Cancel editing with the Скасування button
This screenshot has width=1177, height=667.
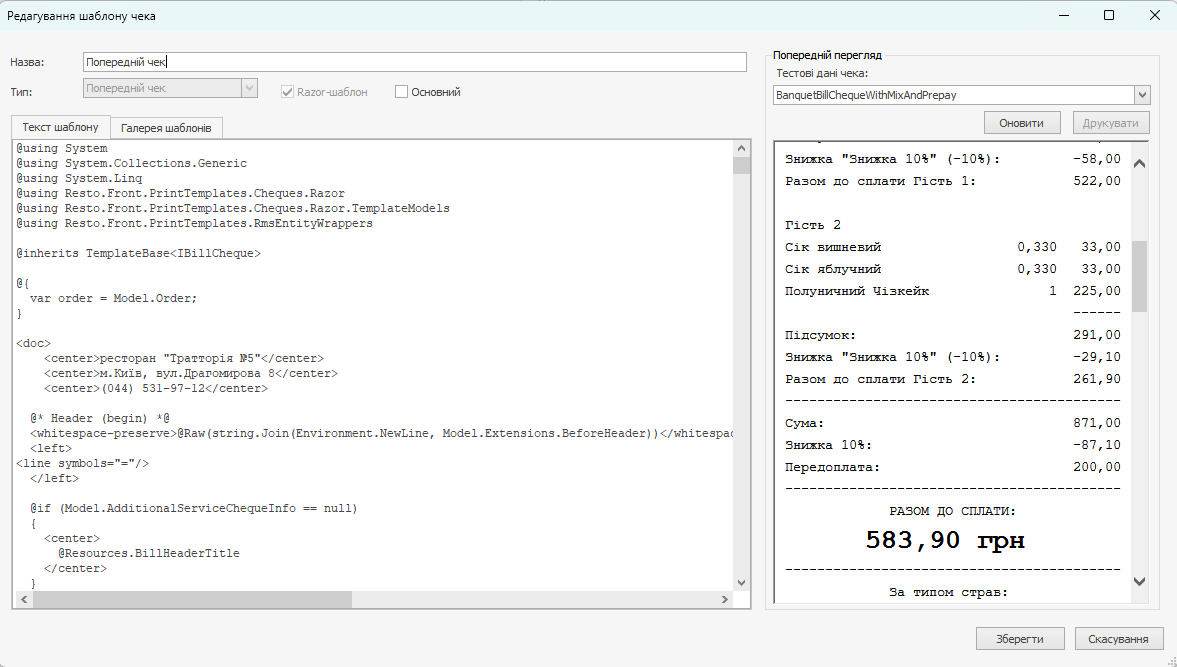(1119, 639)
